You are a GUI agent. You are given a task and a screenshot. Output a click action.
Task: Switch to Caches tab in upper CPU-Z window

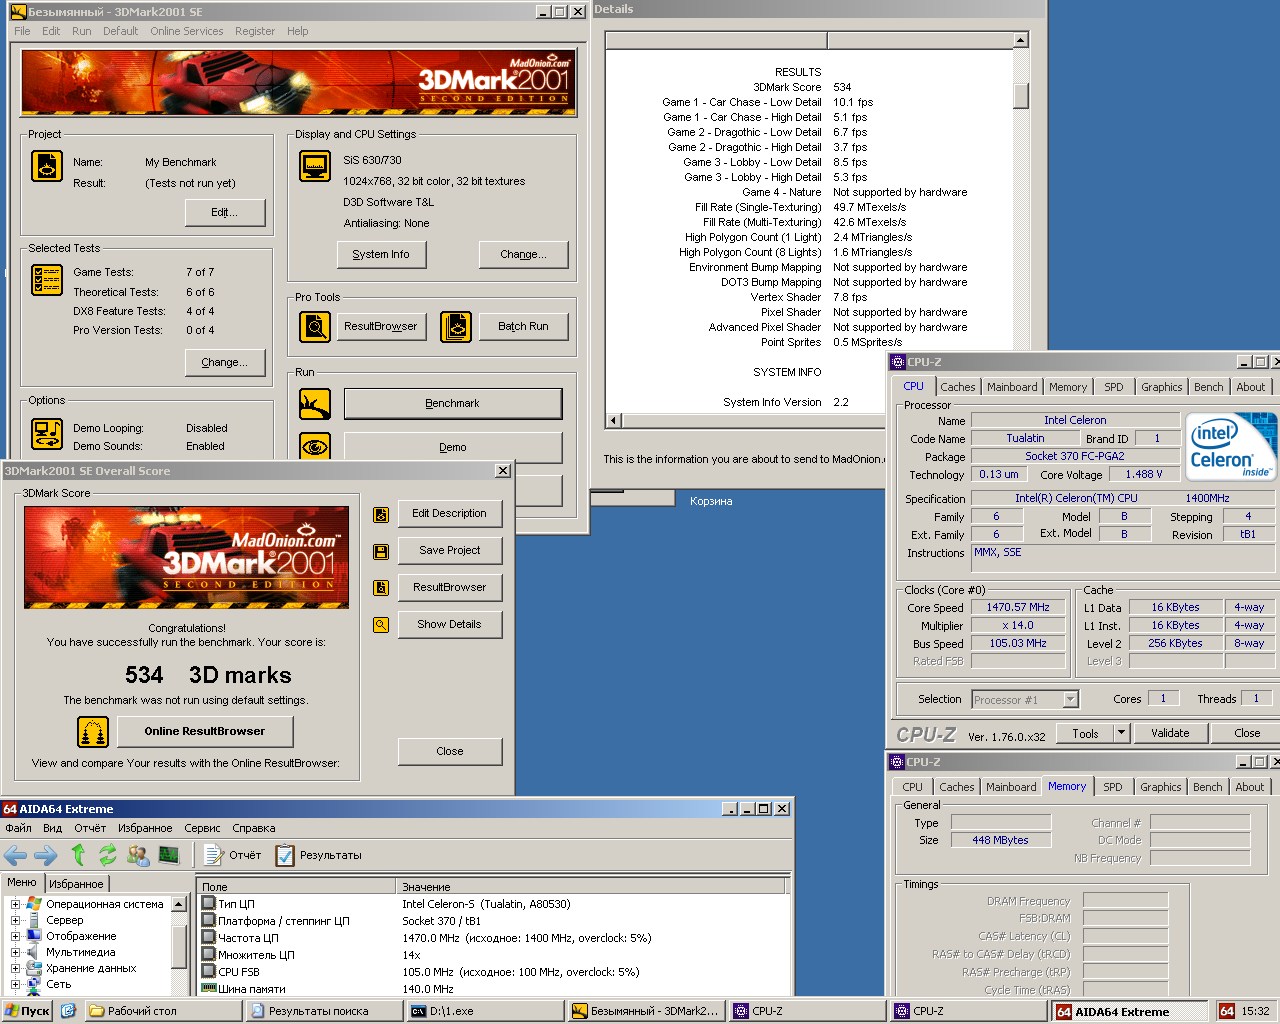[x=957, y=387]
